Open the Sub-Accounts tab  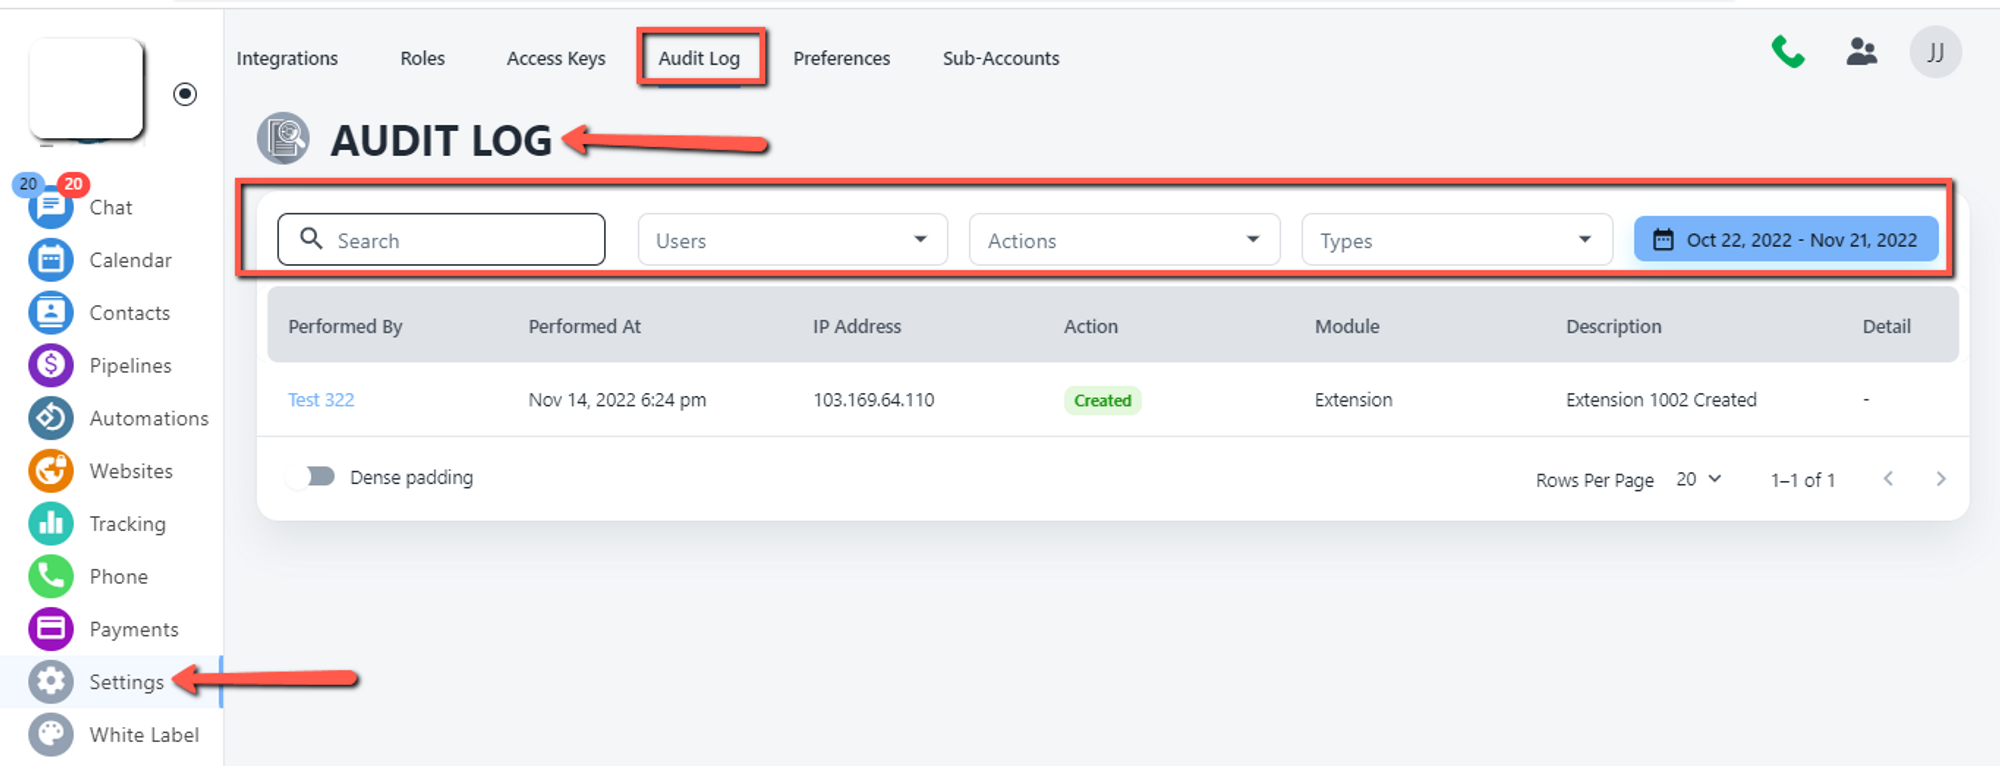(x=1000, y=58)
